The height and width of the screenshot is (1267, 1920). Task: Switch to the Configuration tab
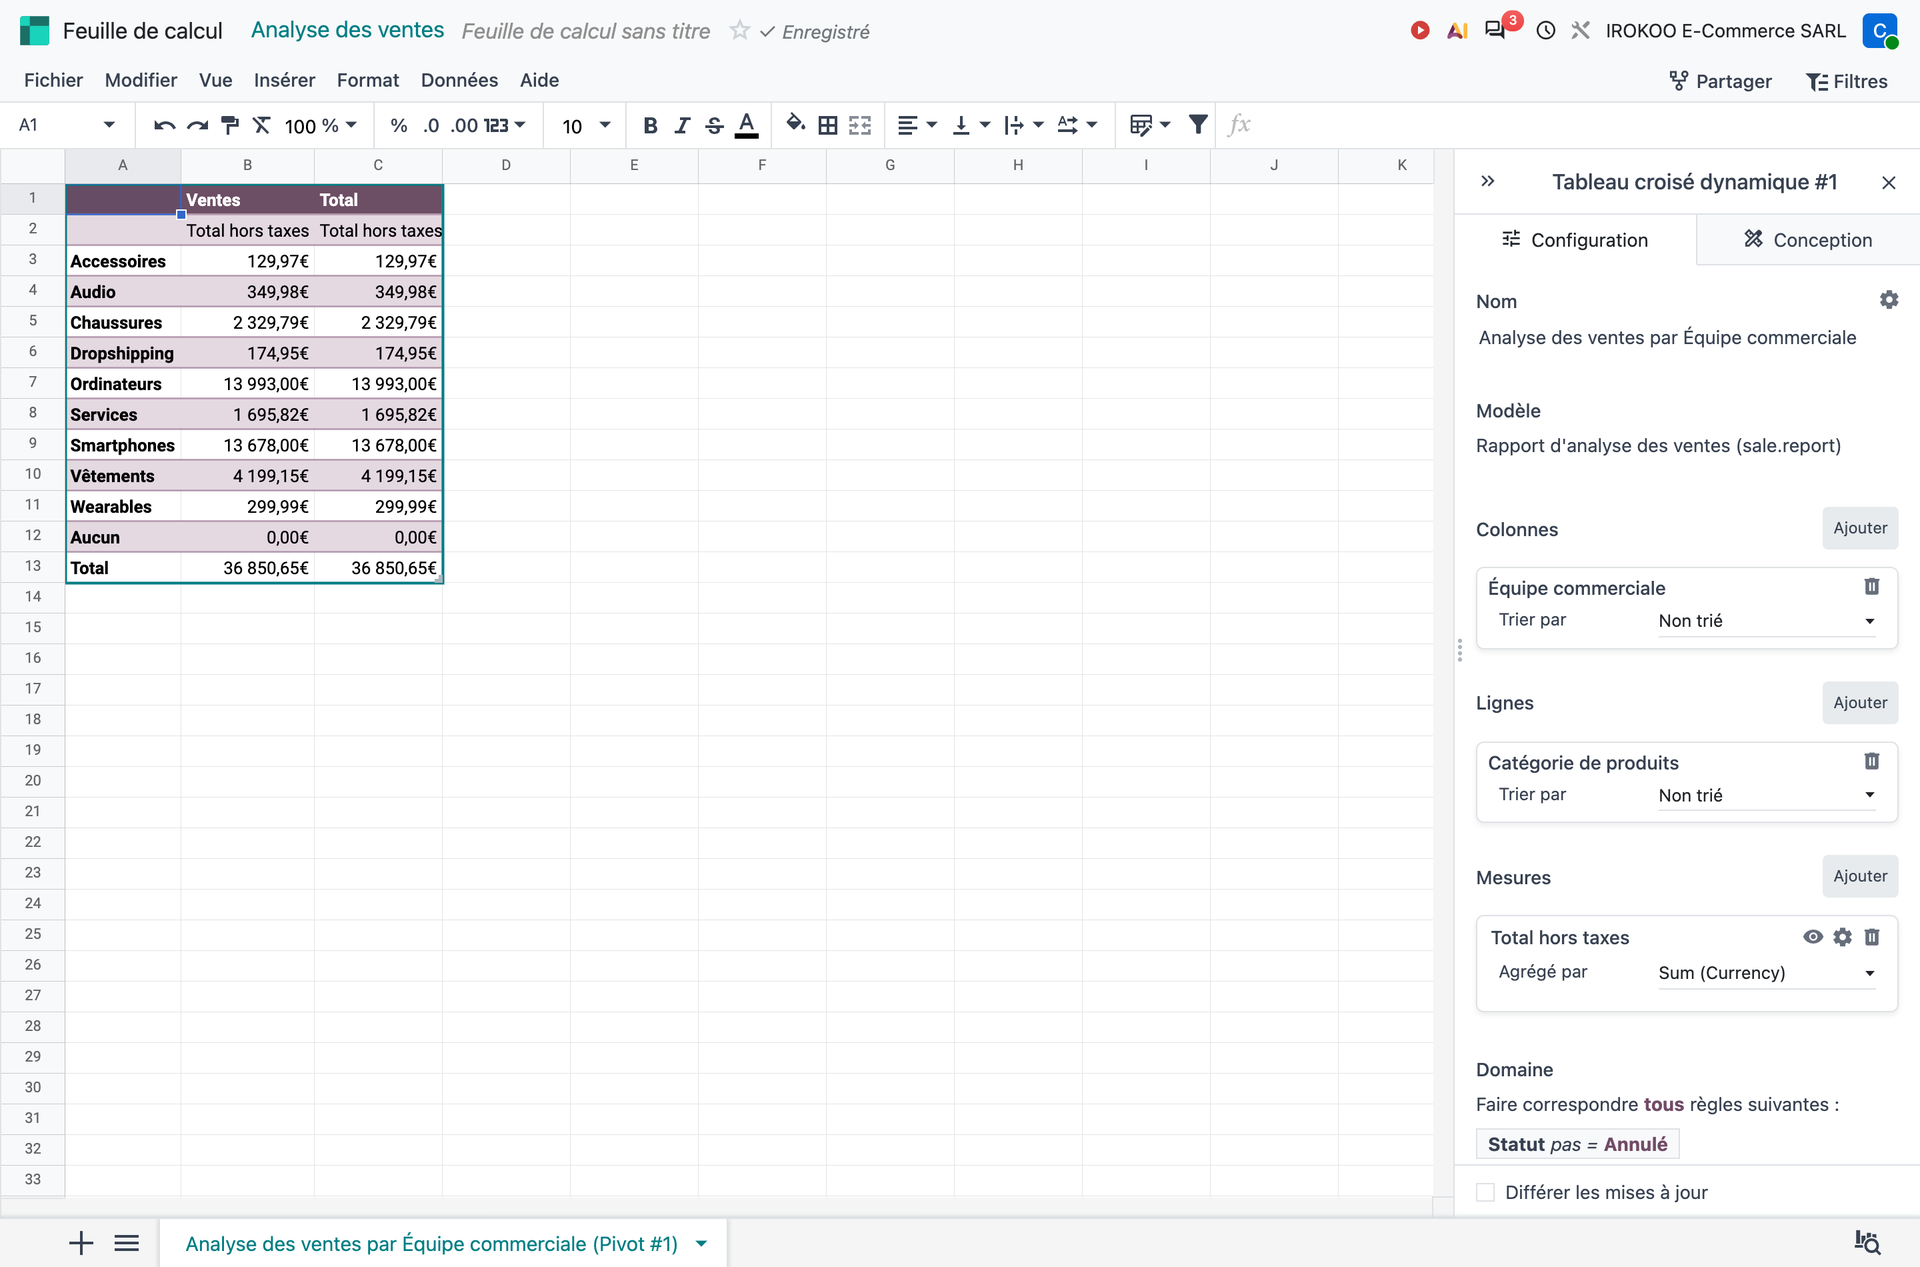(1576, 240)
